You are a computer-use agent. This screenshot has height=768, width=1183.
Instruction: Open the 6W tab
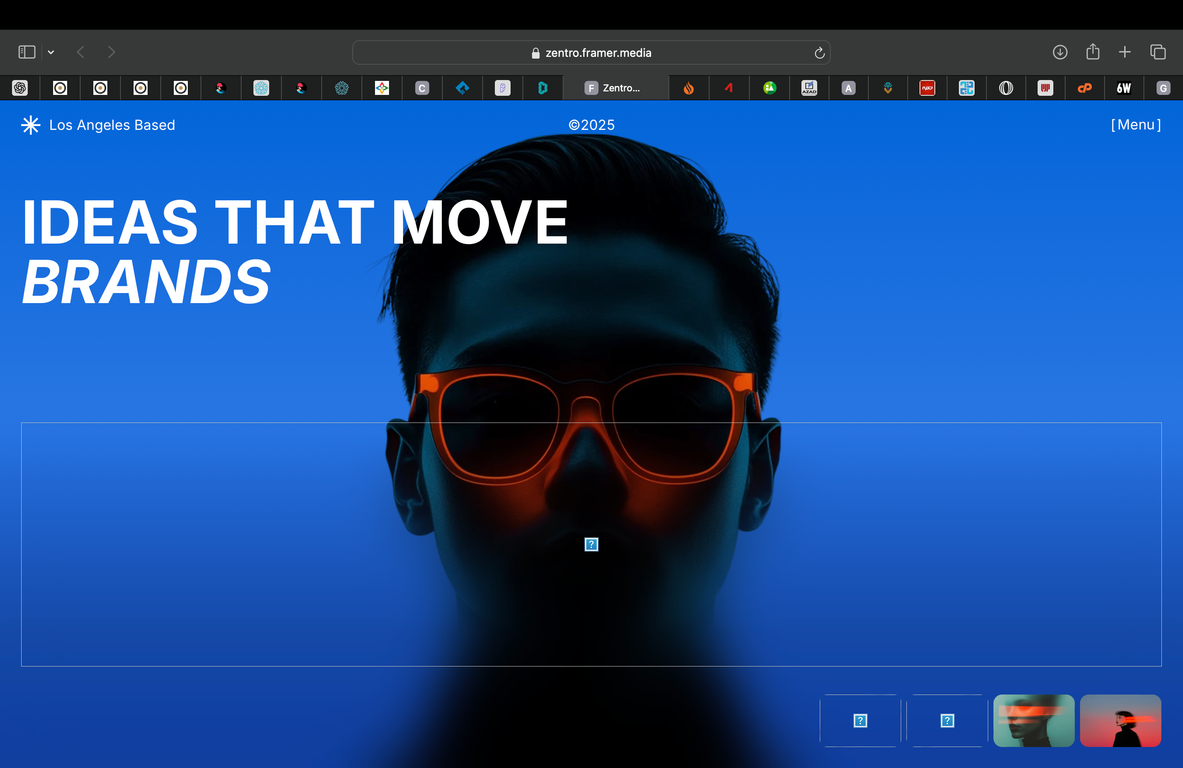1124,88
